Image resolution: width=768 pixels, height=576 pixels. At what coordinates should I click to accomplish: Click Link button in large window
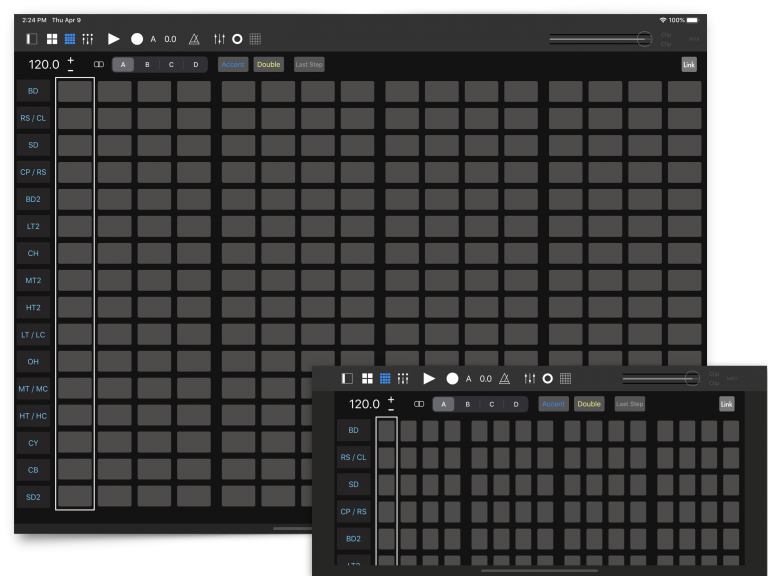click(x=689, y=65)
